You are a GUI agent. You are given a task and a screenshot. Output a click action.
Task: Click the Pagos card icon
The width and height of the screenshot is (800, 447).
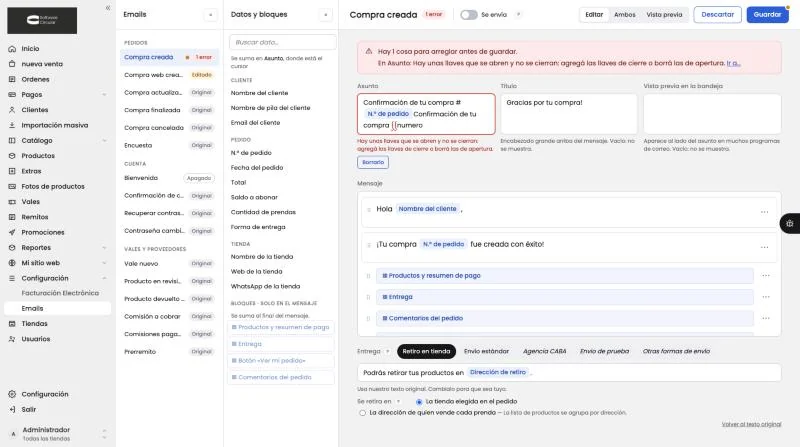coord(12,95)
